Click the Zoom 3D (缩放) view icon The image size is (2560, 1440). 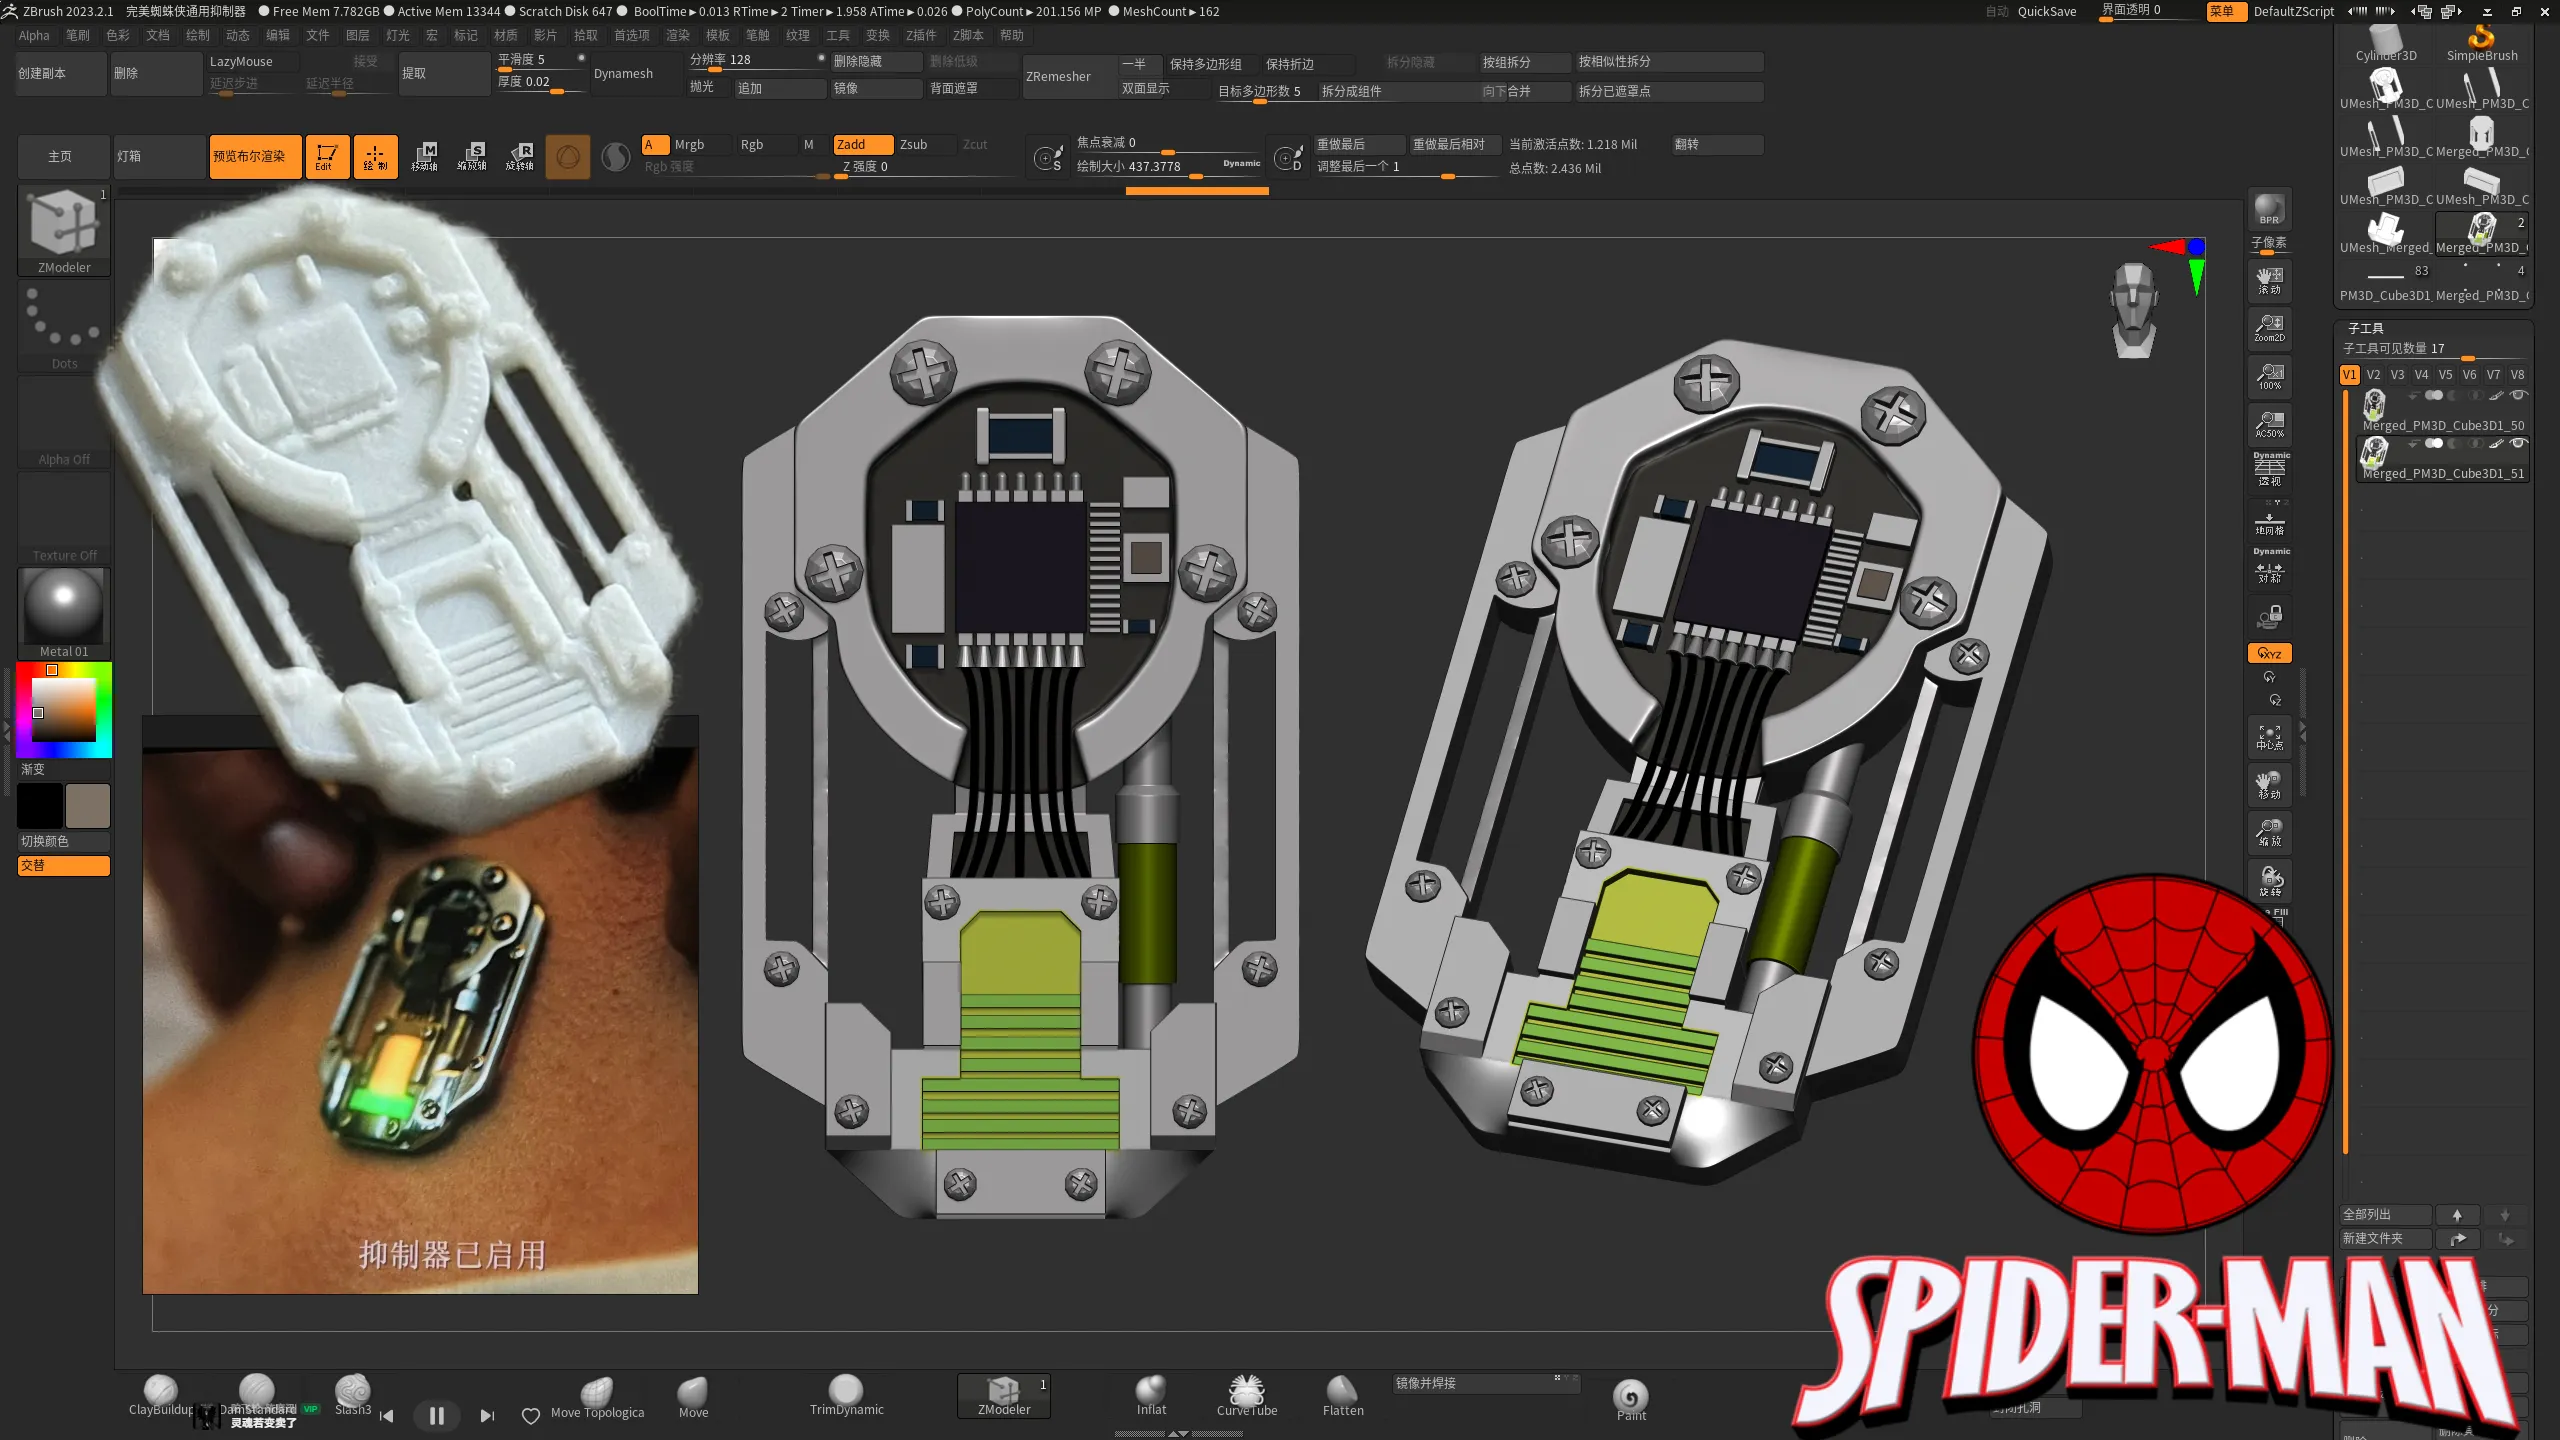2270,833
